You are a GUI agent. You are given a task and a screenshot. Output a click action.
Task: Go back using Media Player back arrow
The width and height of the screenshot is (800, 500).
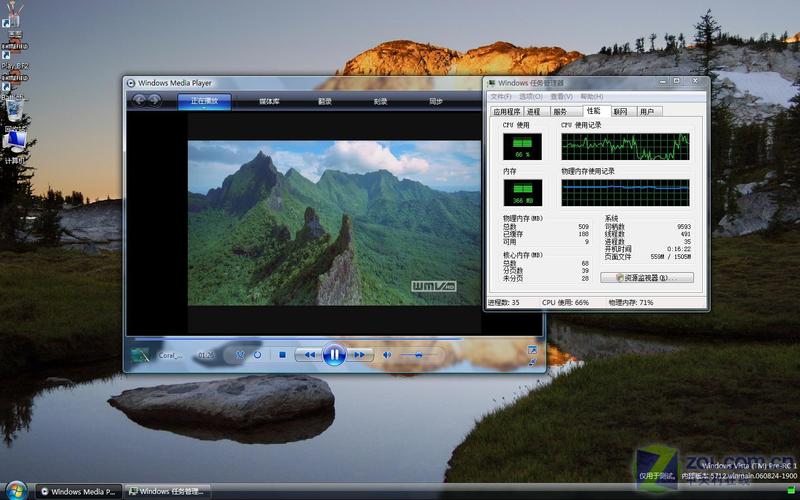click(x=139, y=100)
